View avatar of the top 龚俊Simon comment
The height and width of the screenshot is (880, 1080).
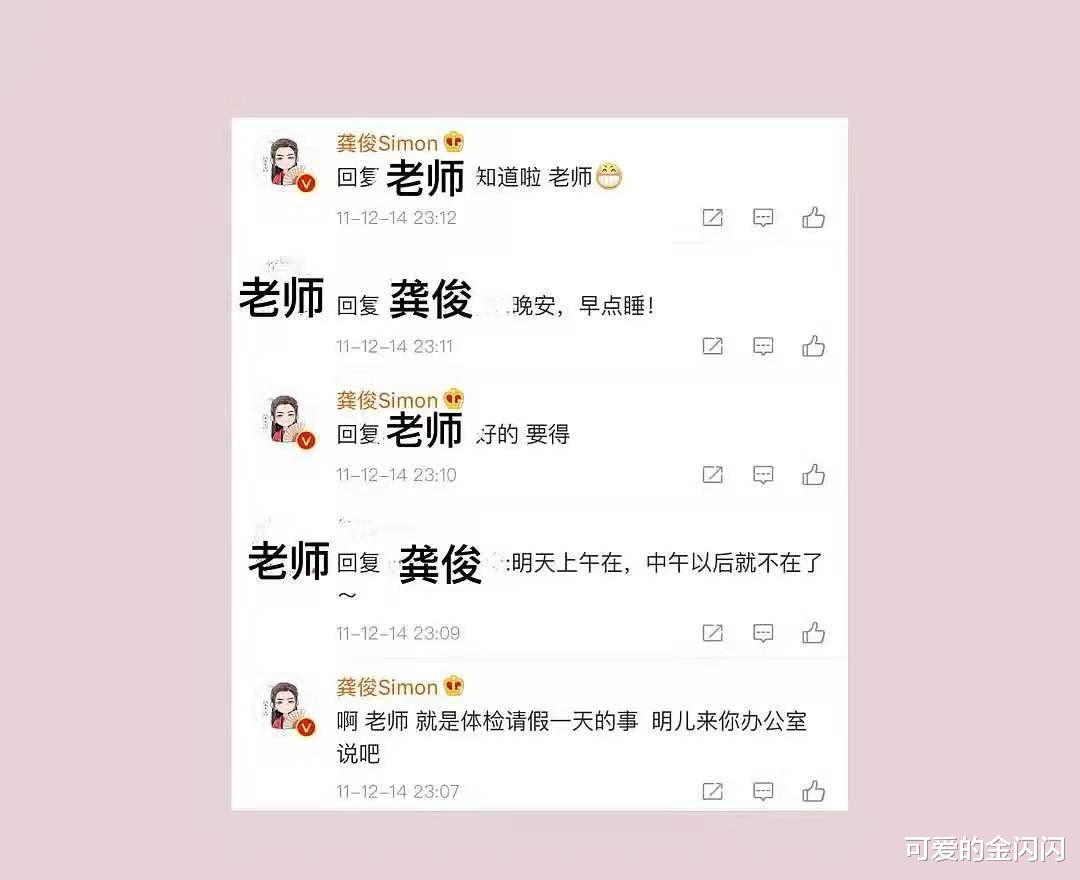pyautogui.click(x=287, y=164)
